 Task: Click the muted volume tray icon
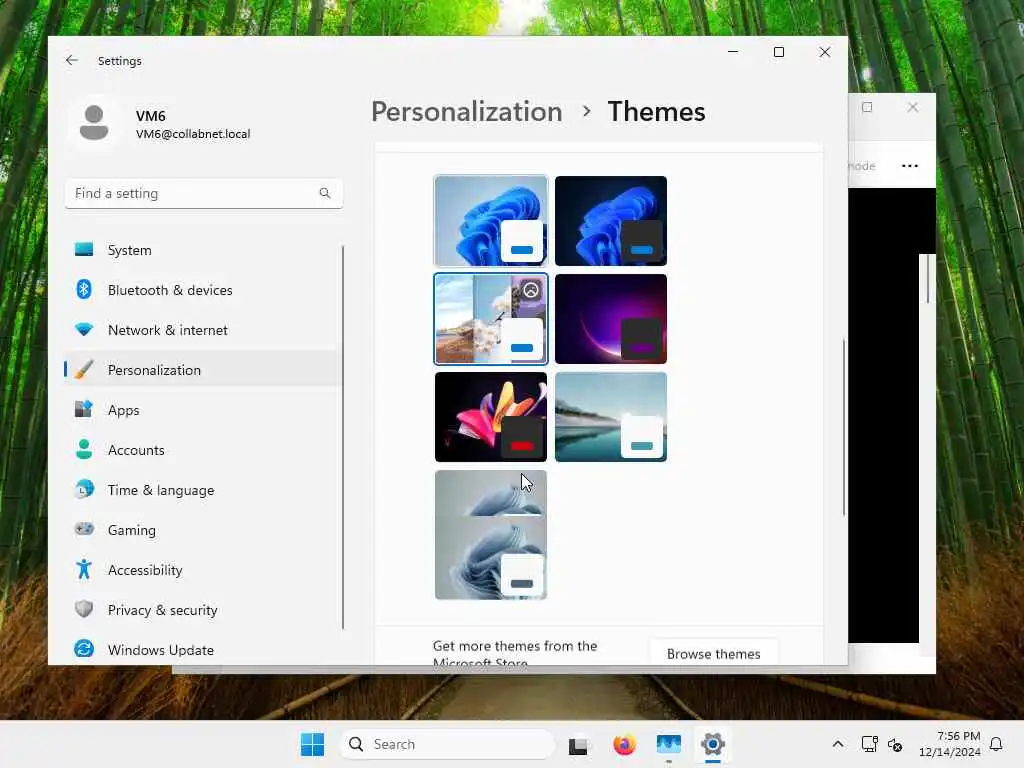tap(895, 744)
